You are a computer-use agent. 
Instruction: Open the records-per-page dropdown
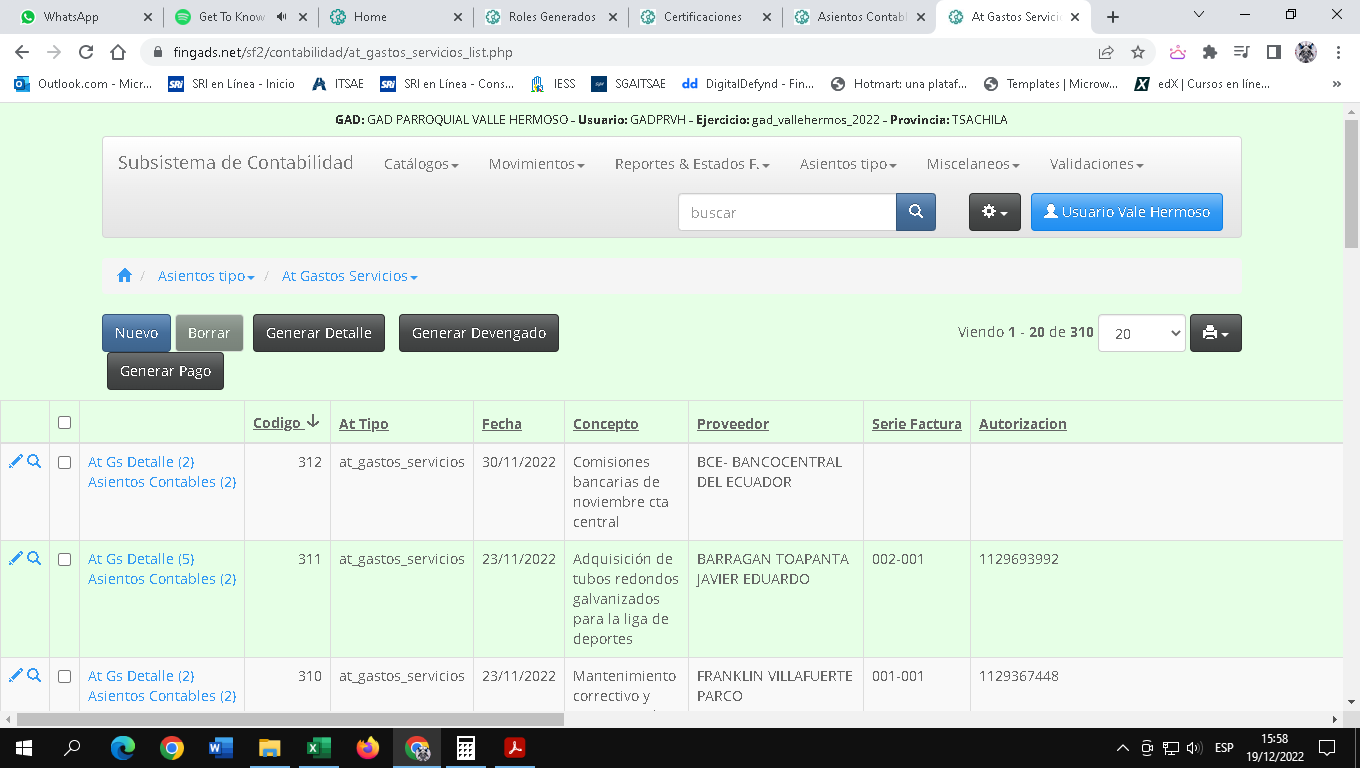1141,333
